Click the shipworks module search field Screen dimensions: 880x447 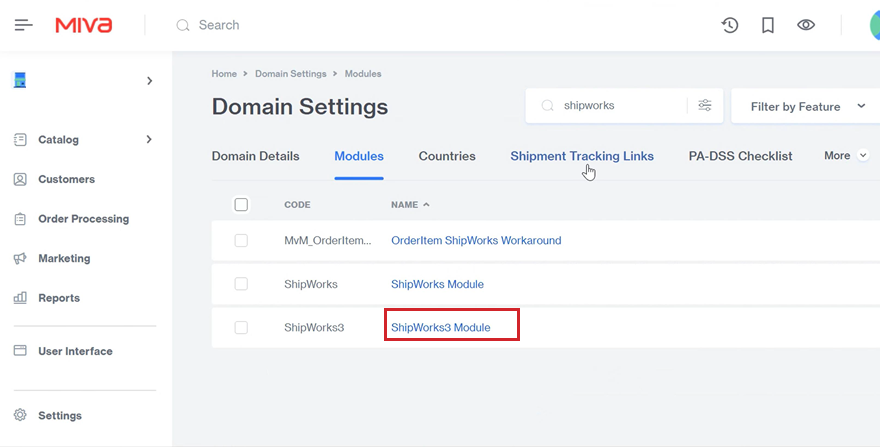(623, 106)
